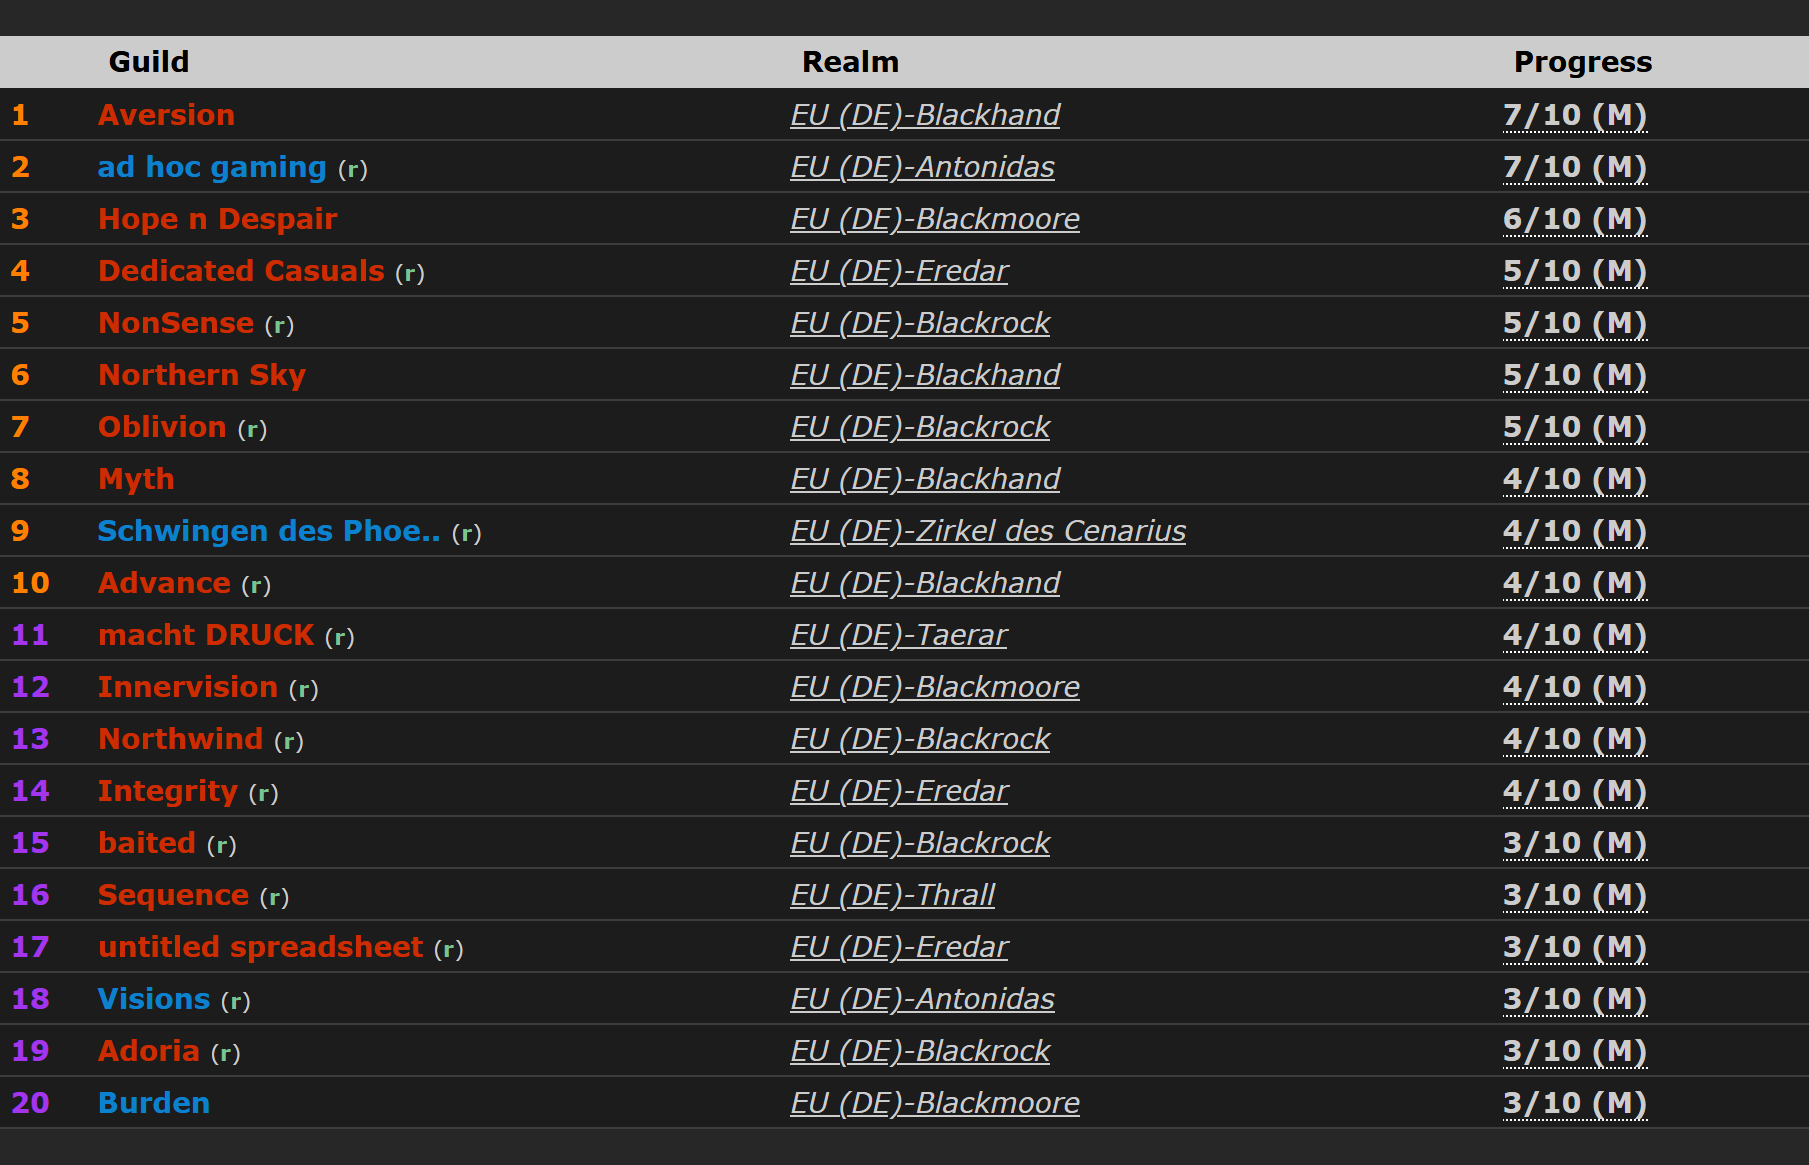1809x1165 pixels.
Task: Open the Adoria guild page
Action: (x=149, y=1051)
